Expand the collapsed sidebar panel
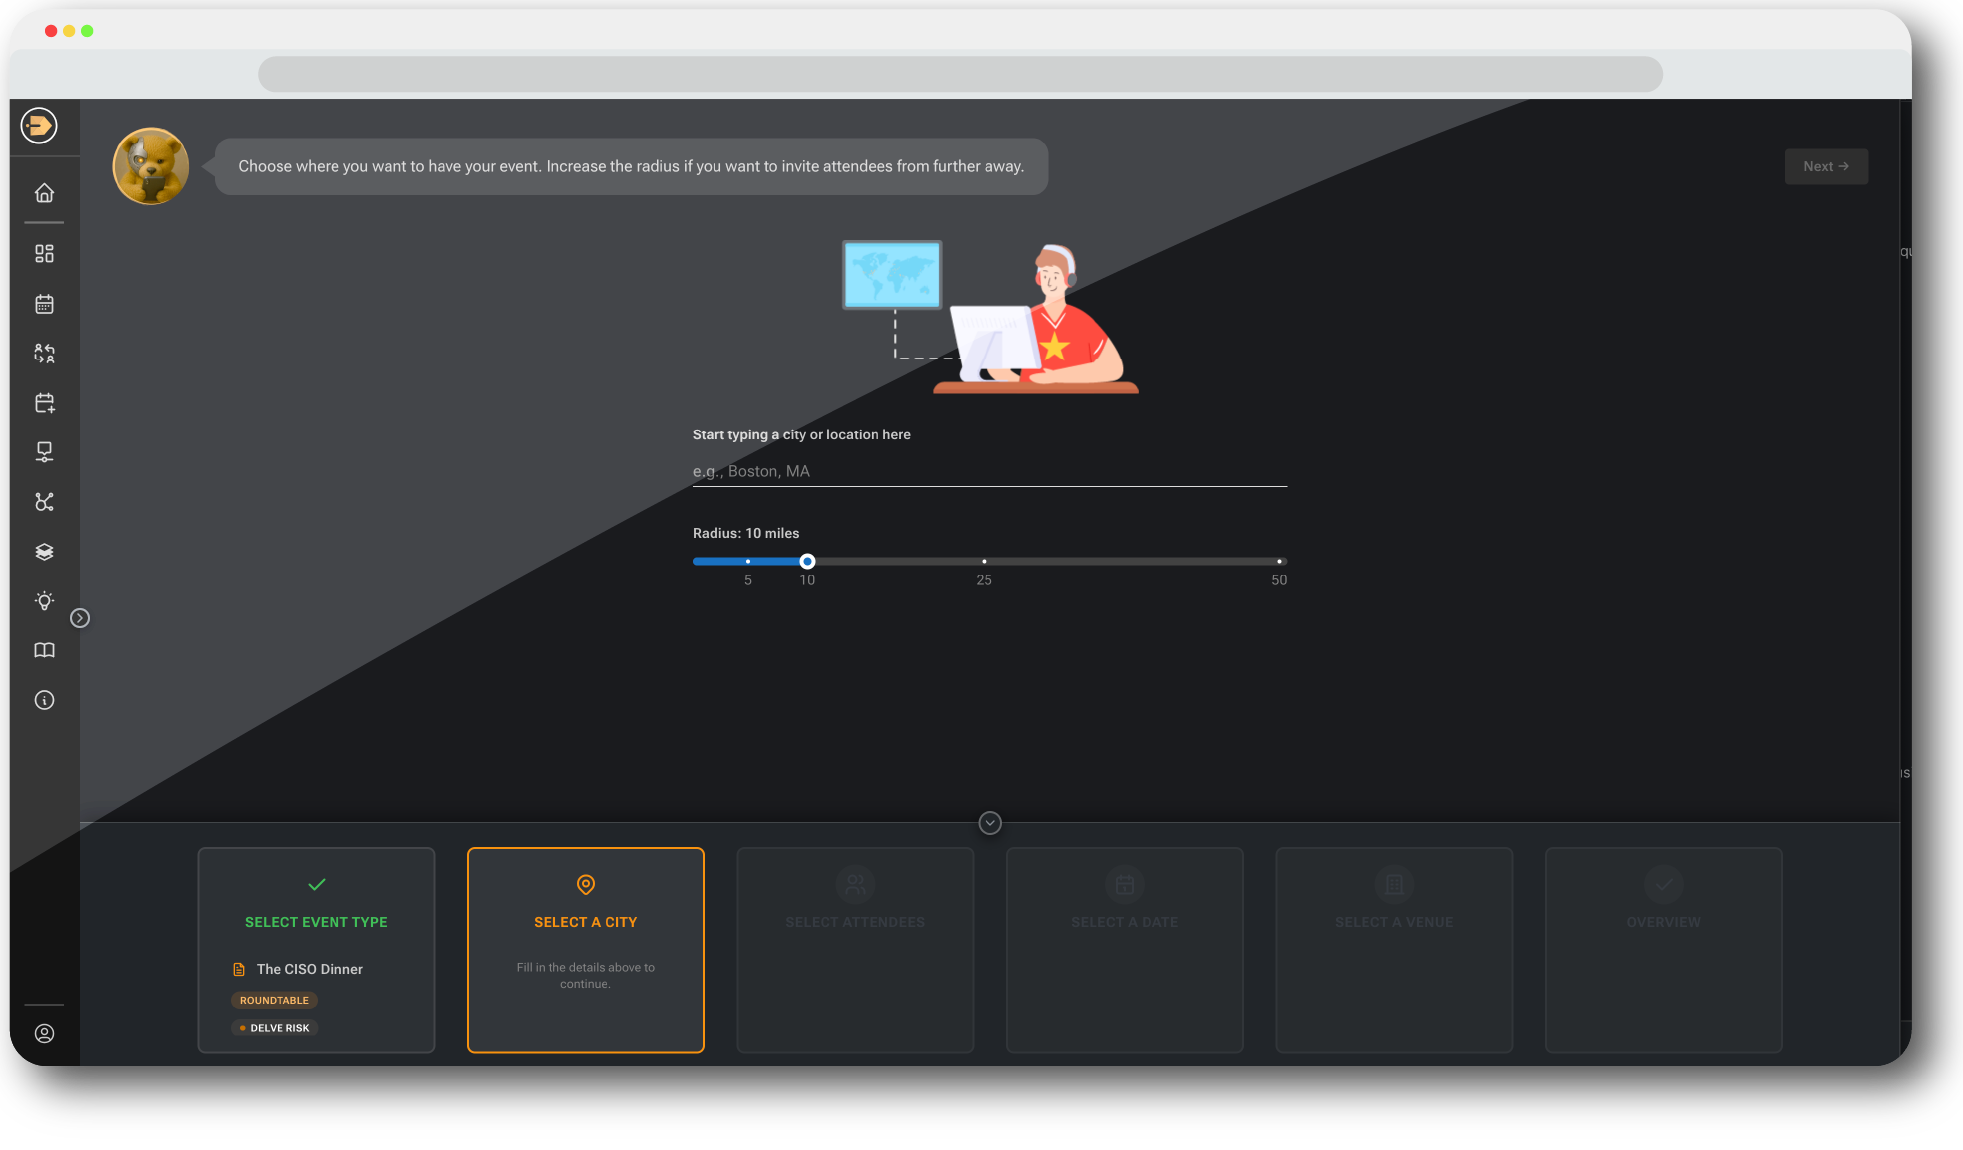1963x1150 pixels. pos(81,618)
